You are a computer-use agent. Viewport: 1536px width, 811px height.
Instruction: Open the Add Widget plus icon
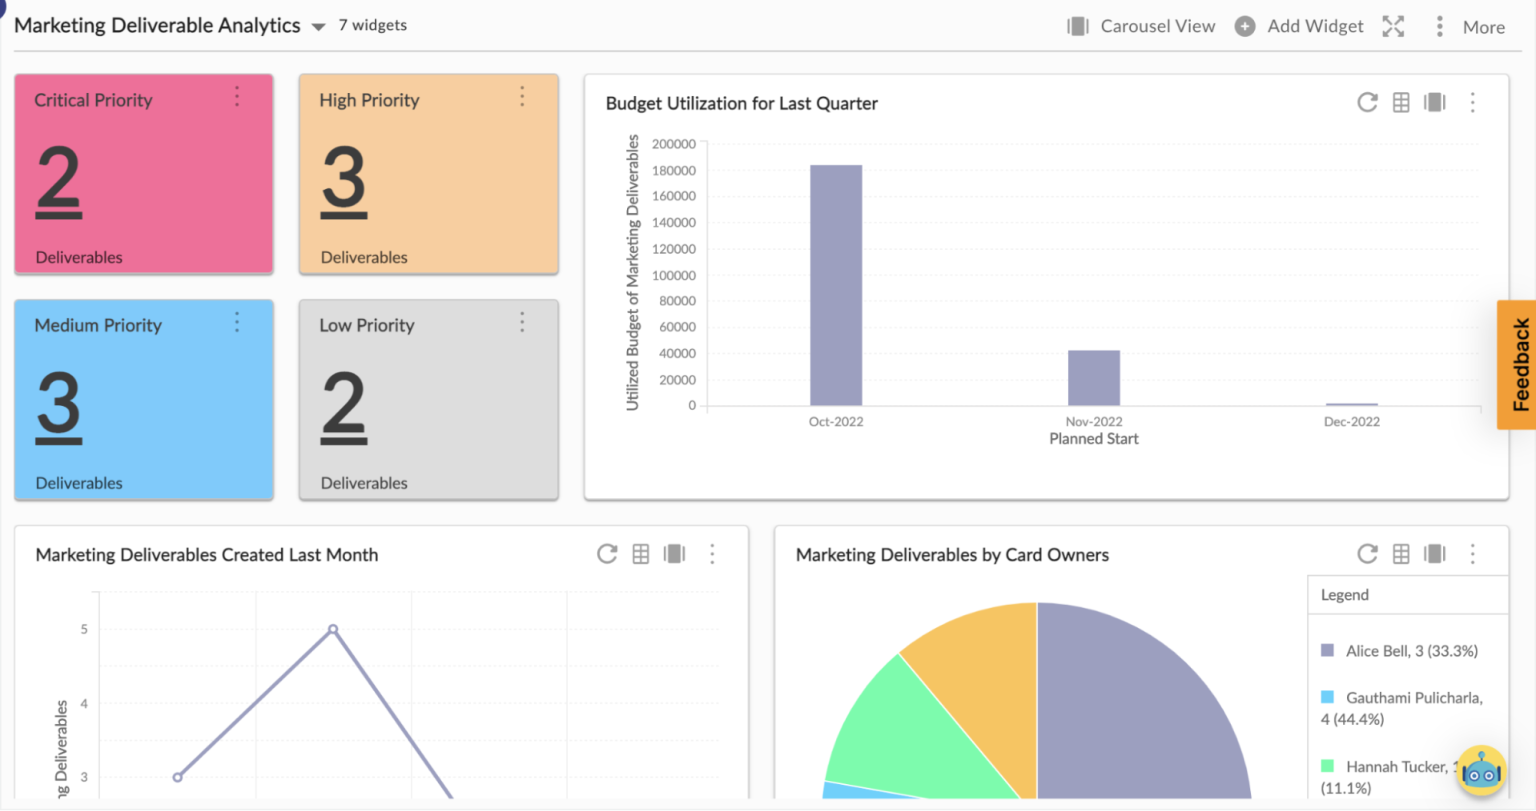point(1245,26)
